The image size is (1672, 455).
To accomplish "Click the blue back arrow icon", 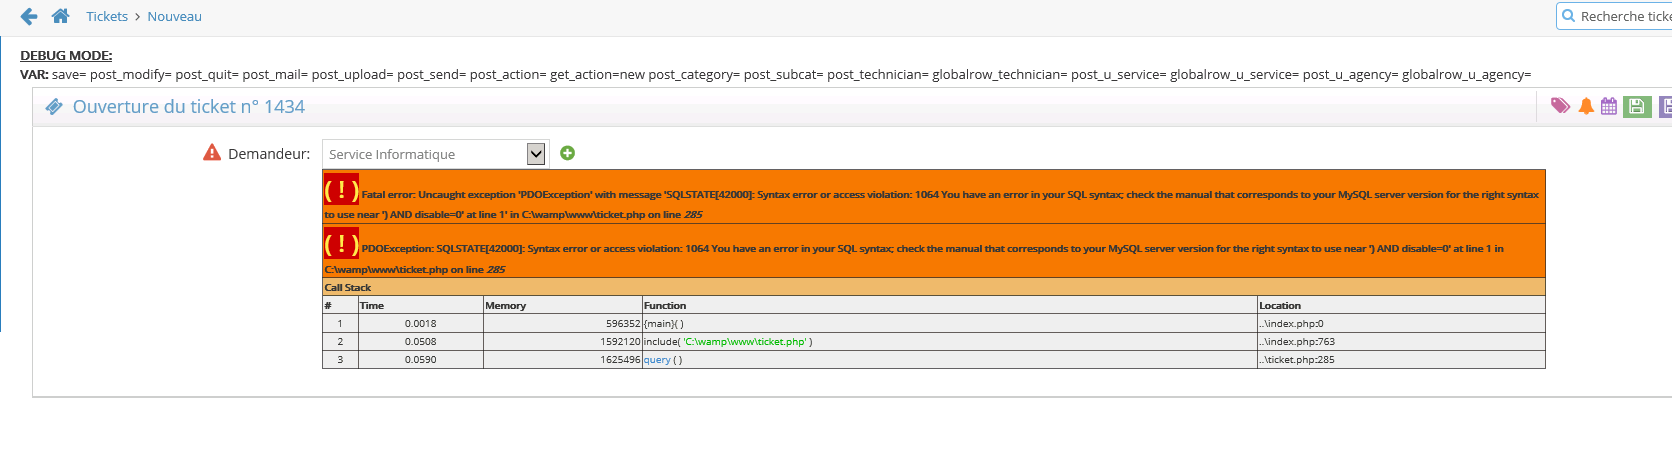I will pyautogui.click(x=29, y=16).
